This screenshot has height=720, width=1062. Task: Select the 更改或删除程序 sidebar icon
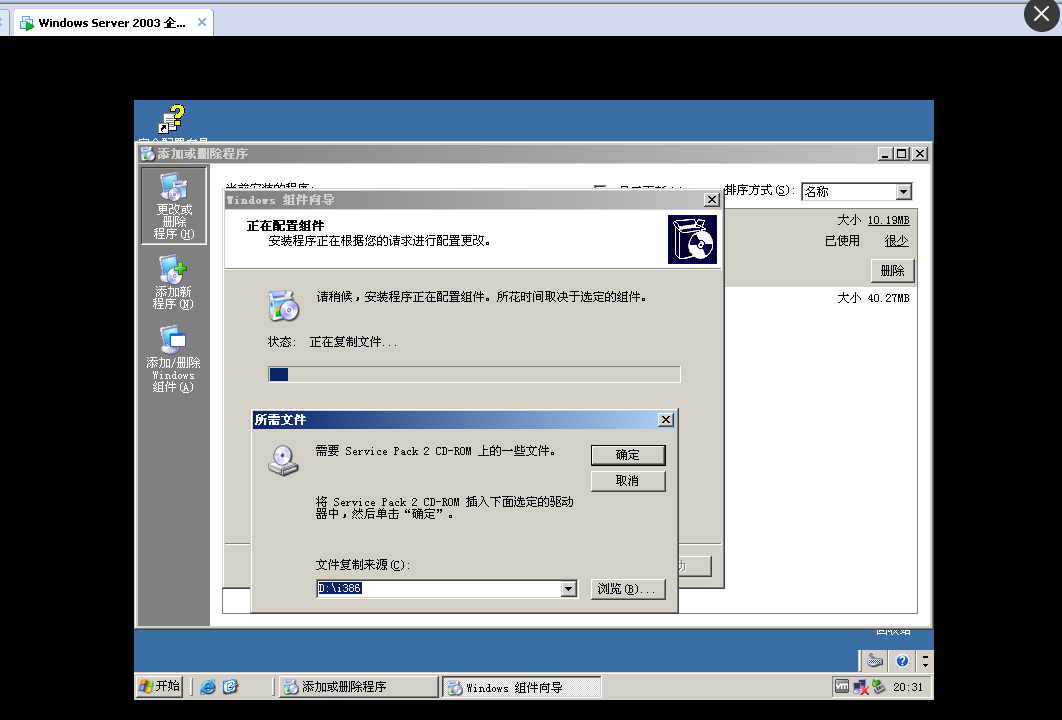coord(173,206)
